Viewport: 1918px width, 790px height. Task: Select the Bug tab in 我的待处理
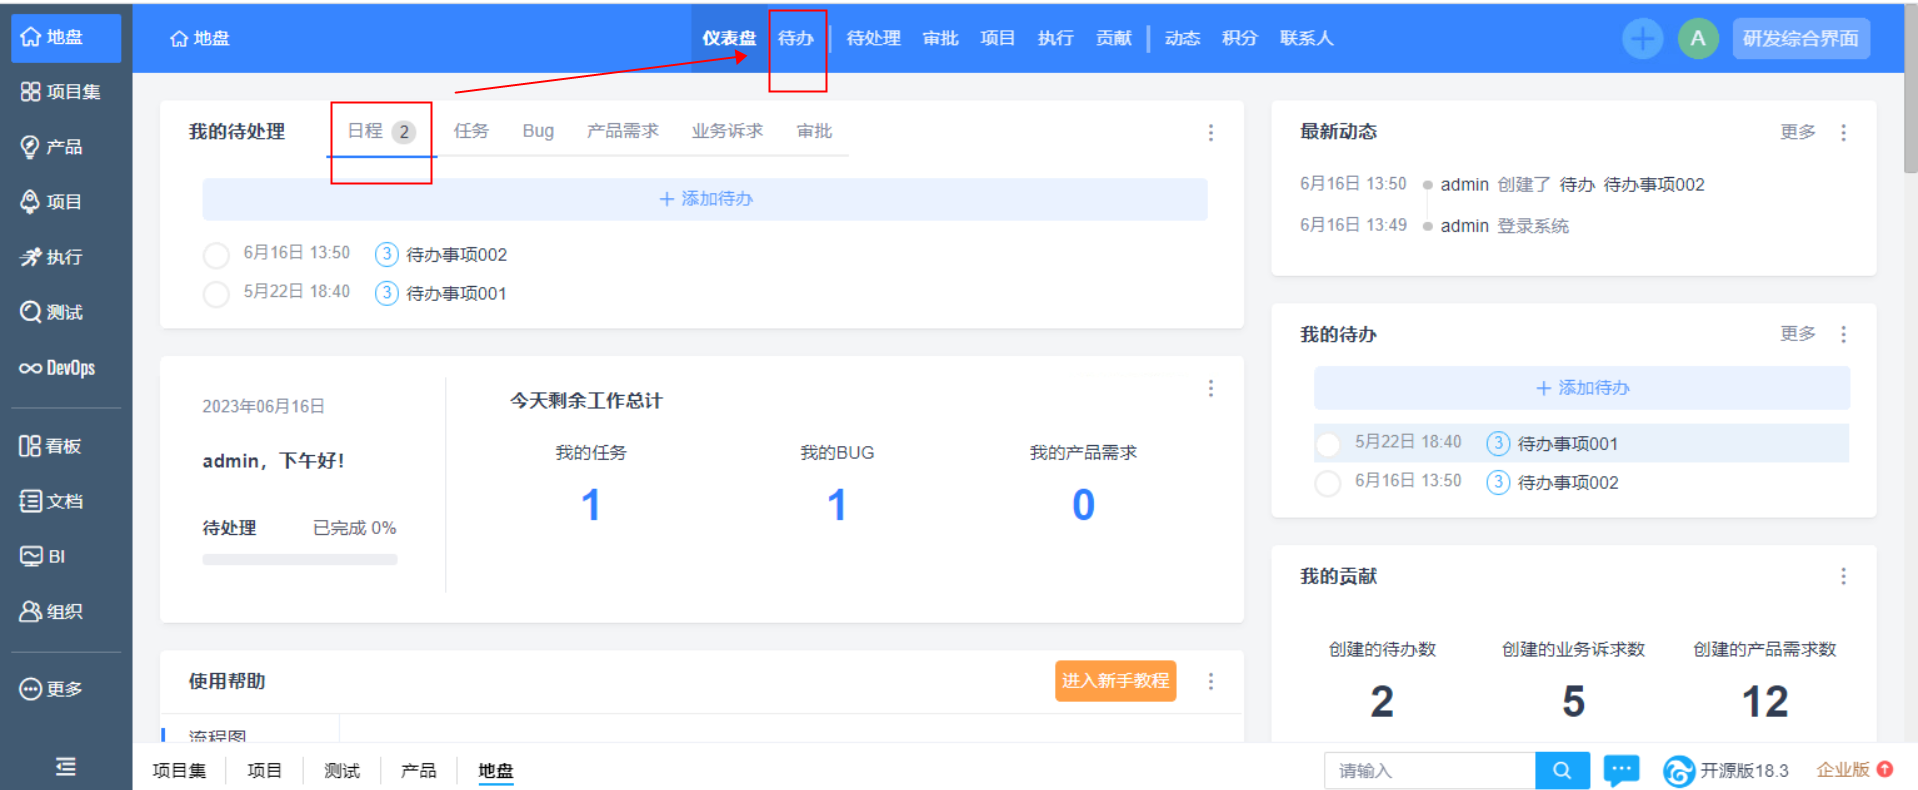pyautogui.click(x=538, y=131)
